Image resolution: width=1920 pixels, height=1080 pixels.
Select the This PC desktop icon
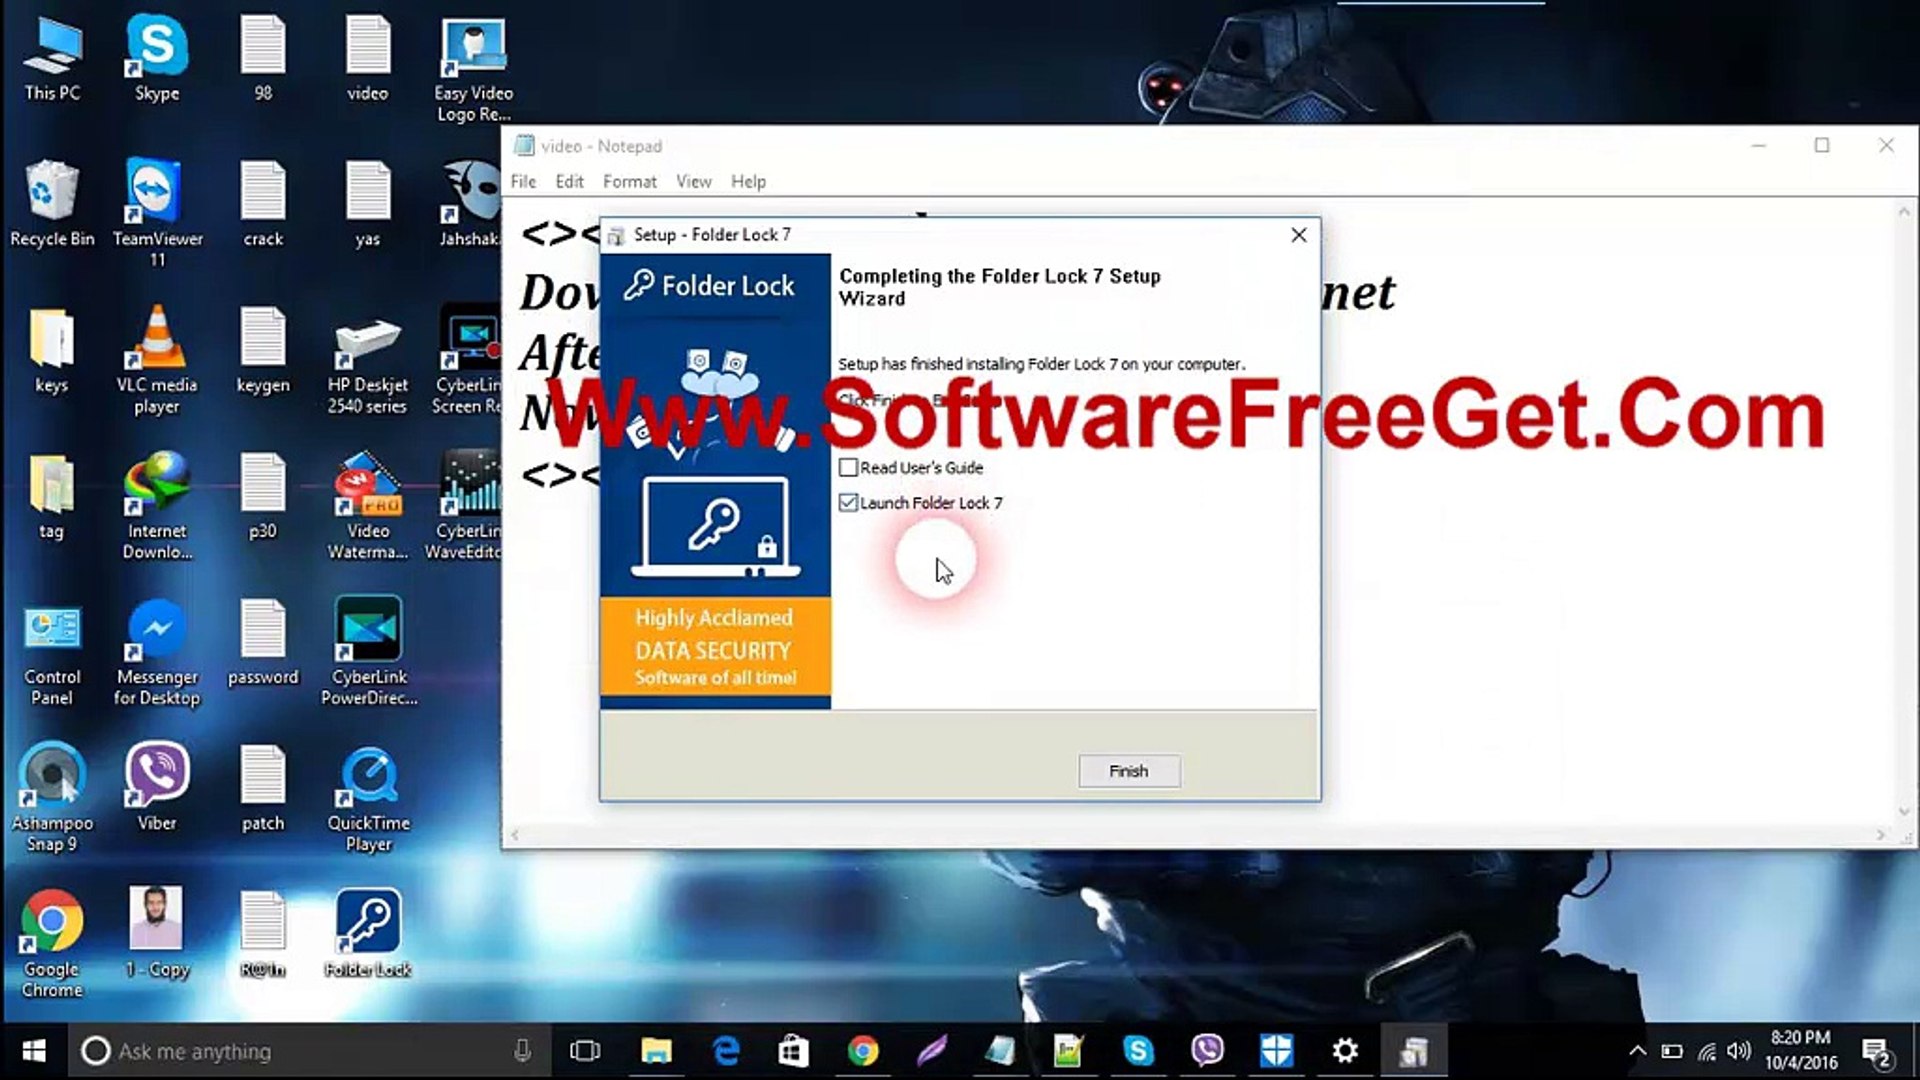52,60
